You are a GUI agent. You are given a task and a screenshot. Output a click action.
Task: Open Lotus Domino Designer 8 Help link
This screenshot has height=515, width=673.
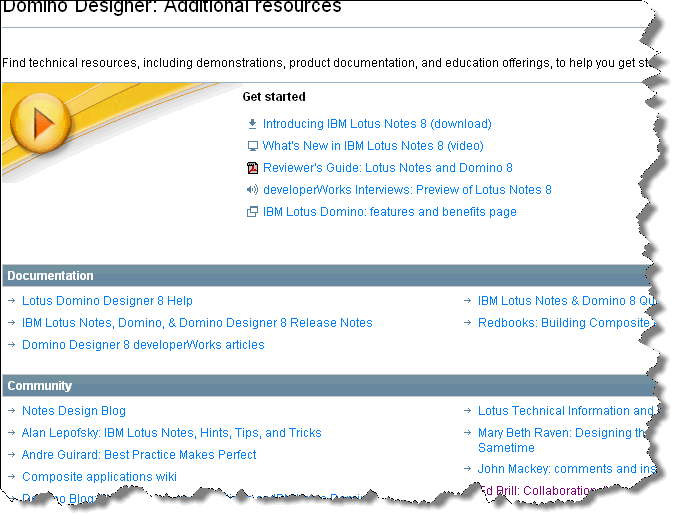(x=107, y=301)
